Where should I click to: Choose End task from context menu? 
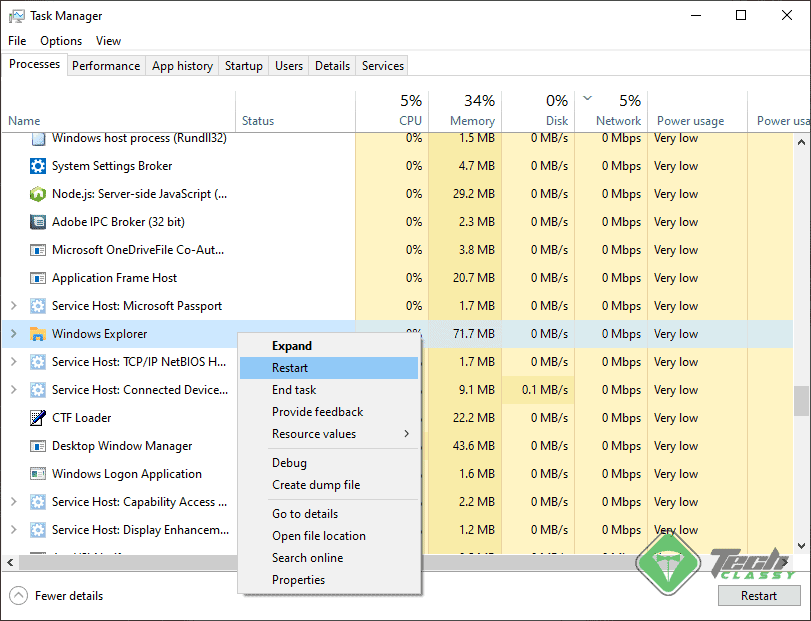[294, 390]
